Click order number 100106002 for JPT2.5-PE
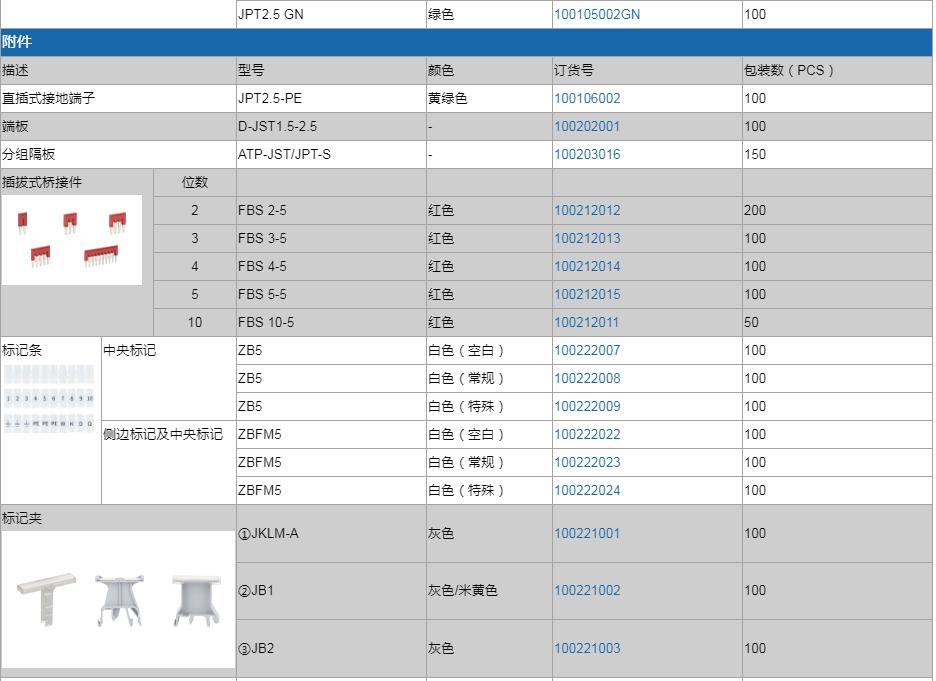 pos(587,99)
